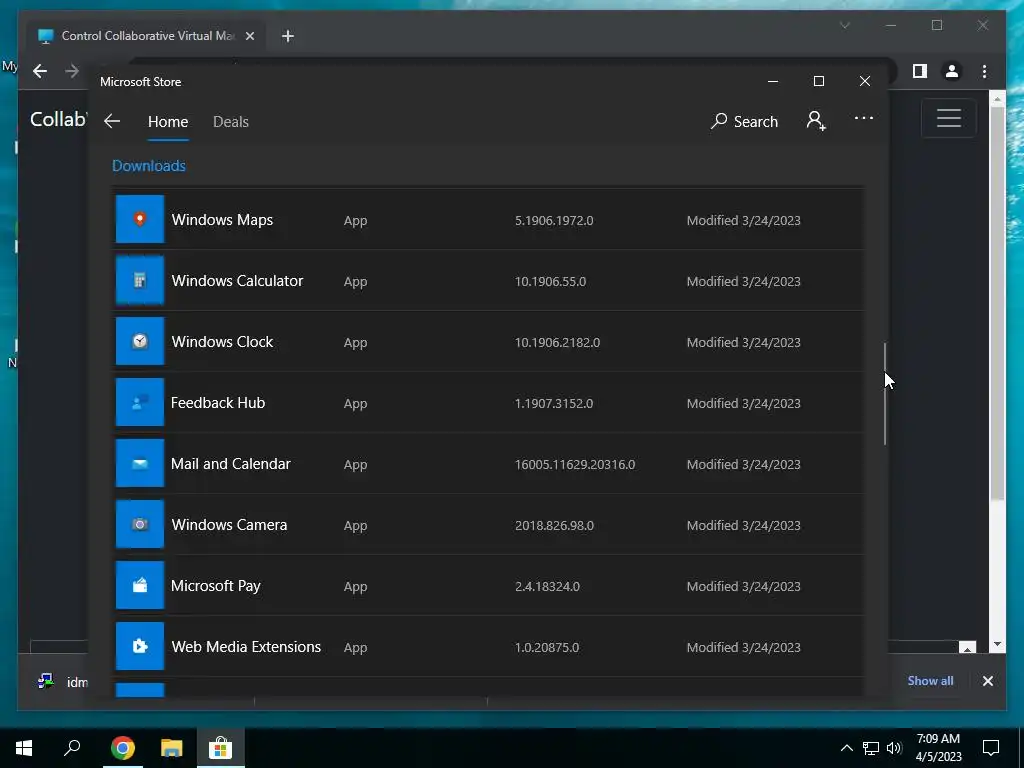Toggle Chrome's side panel icon
This screenshot has width=1024, height=768.
920,71
